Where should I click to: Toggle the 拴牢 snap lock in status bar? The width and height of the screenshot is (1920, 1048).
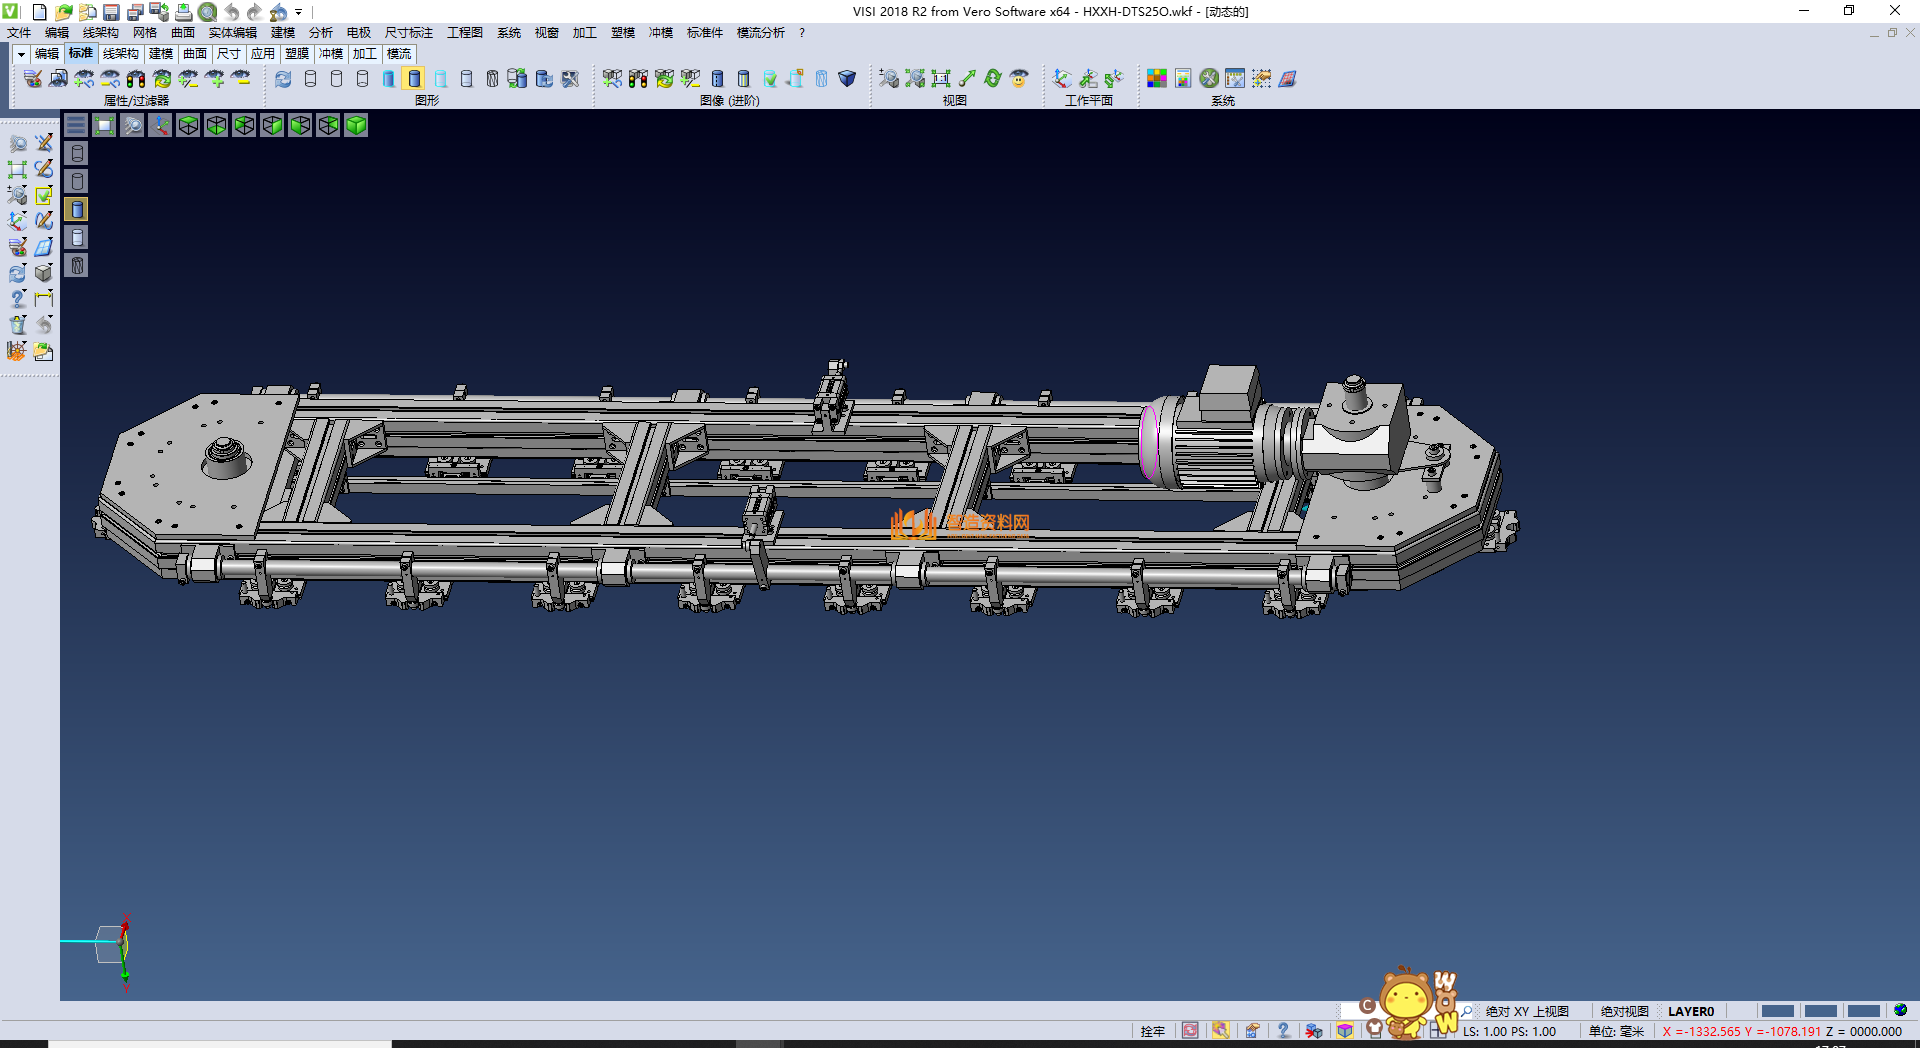(1152, 1031)
